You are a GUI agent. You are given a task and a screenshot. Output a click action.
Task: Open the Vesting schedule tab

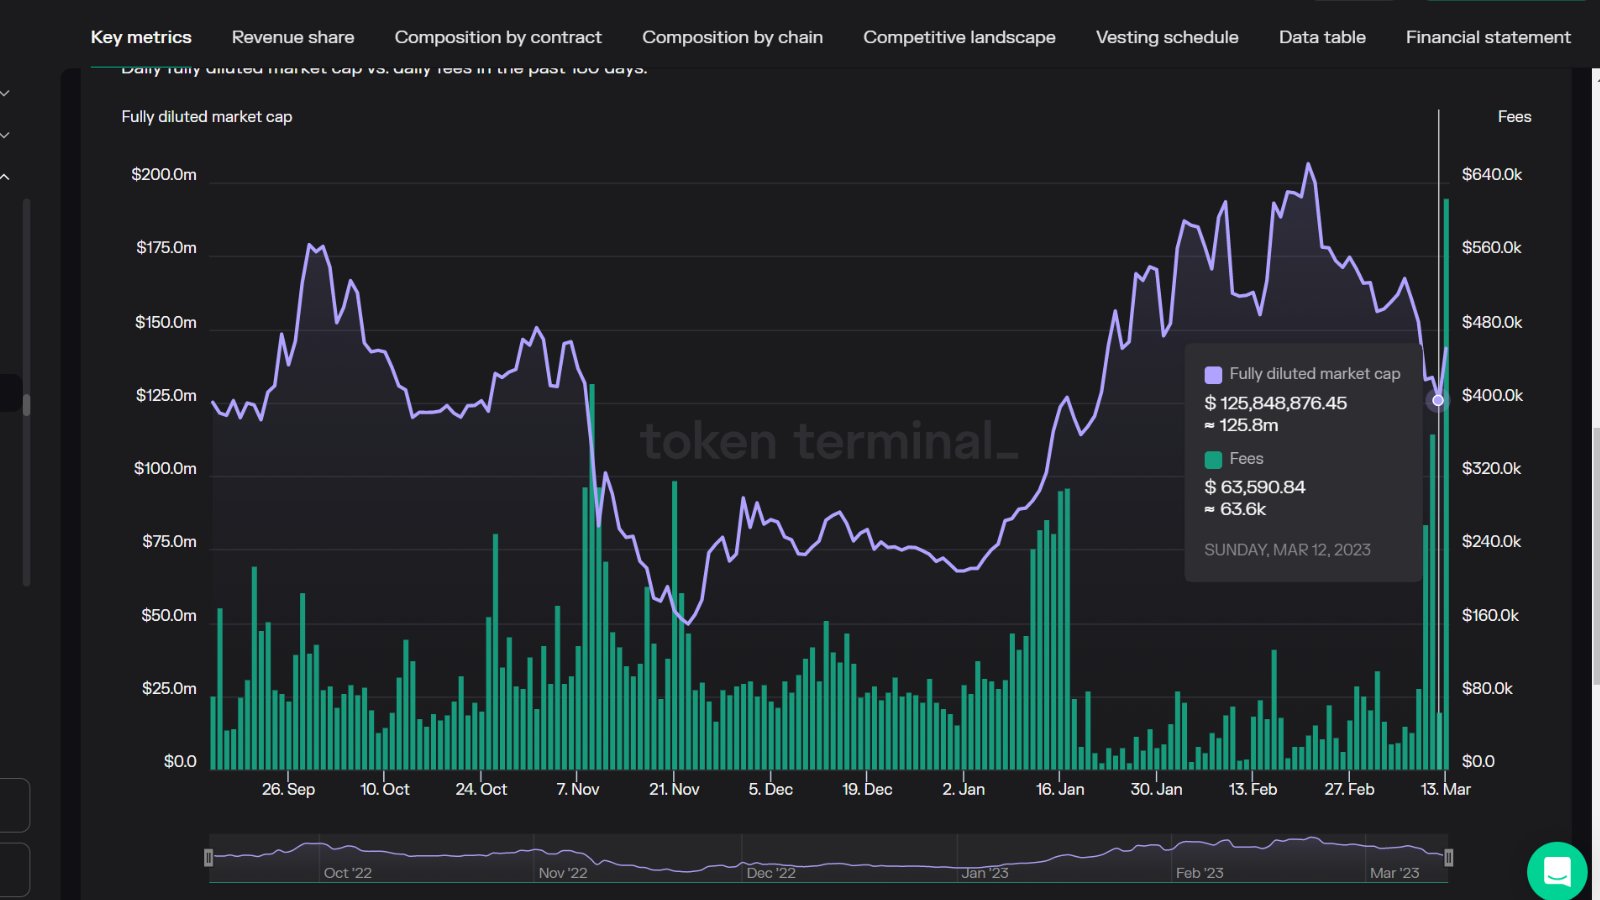(x=1167, y=37)
